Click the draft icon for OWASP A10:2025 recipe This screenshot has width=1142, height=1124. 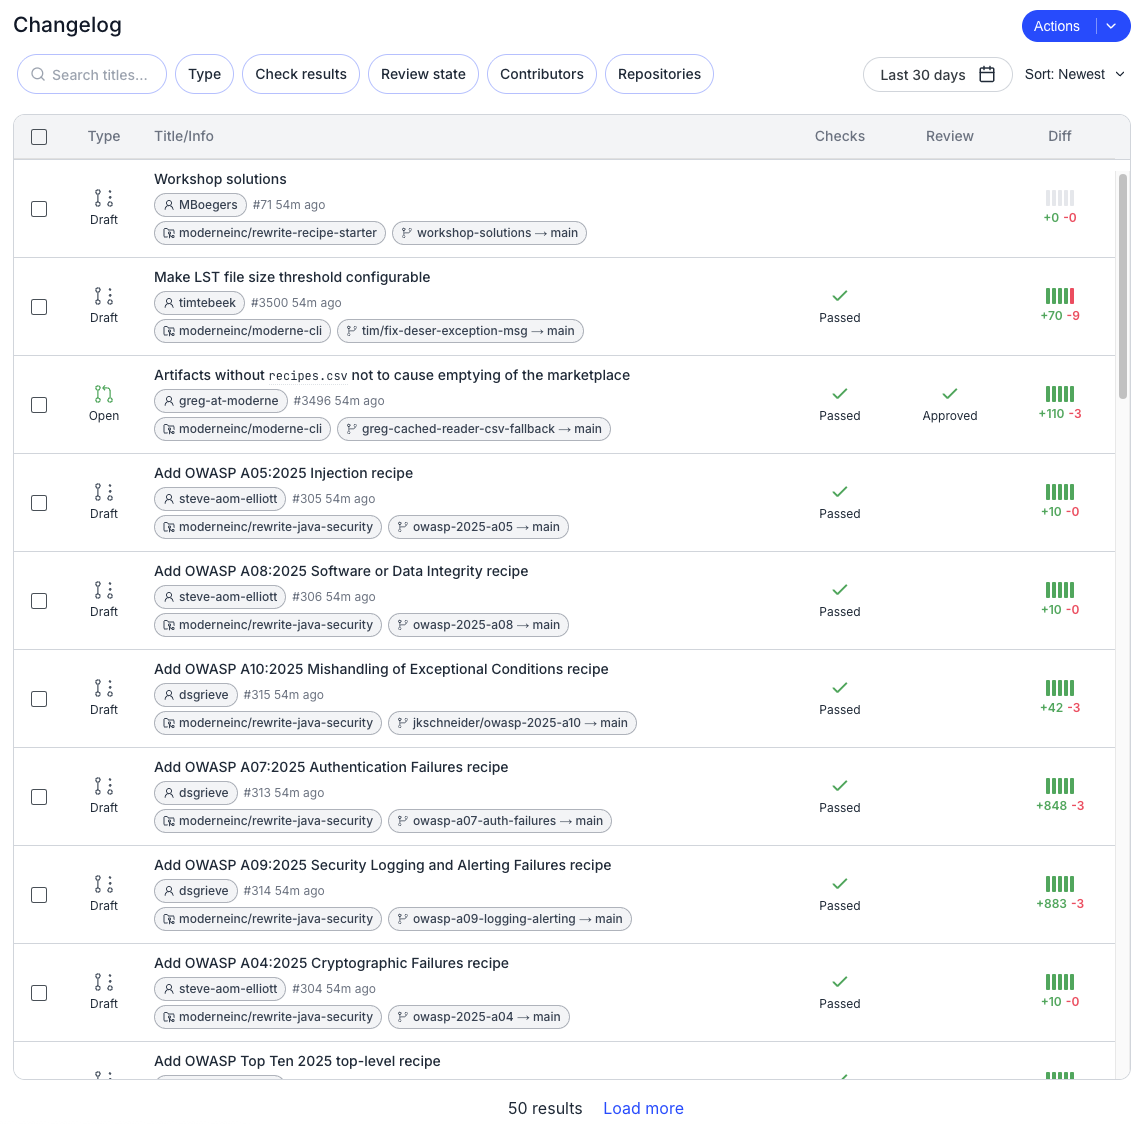pos(103,688)
